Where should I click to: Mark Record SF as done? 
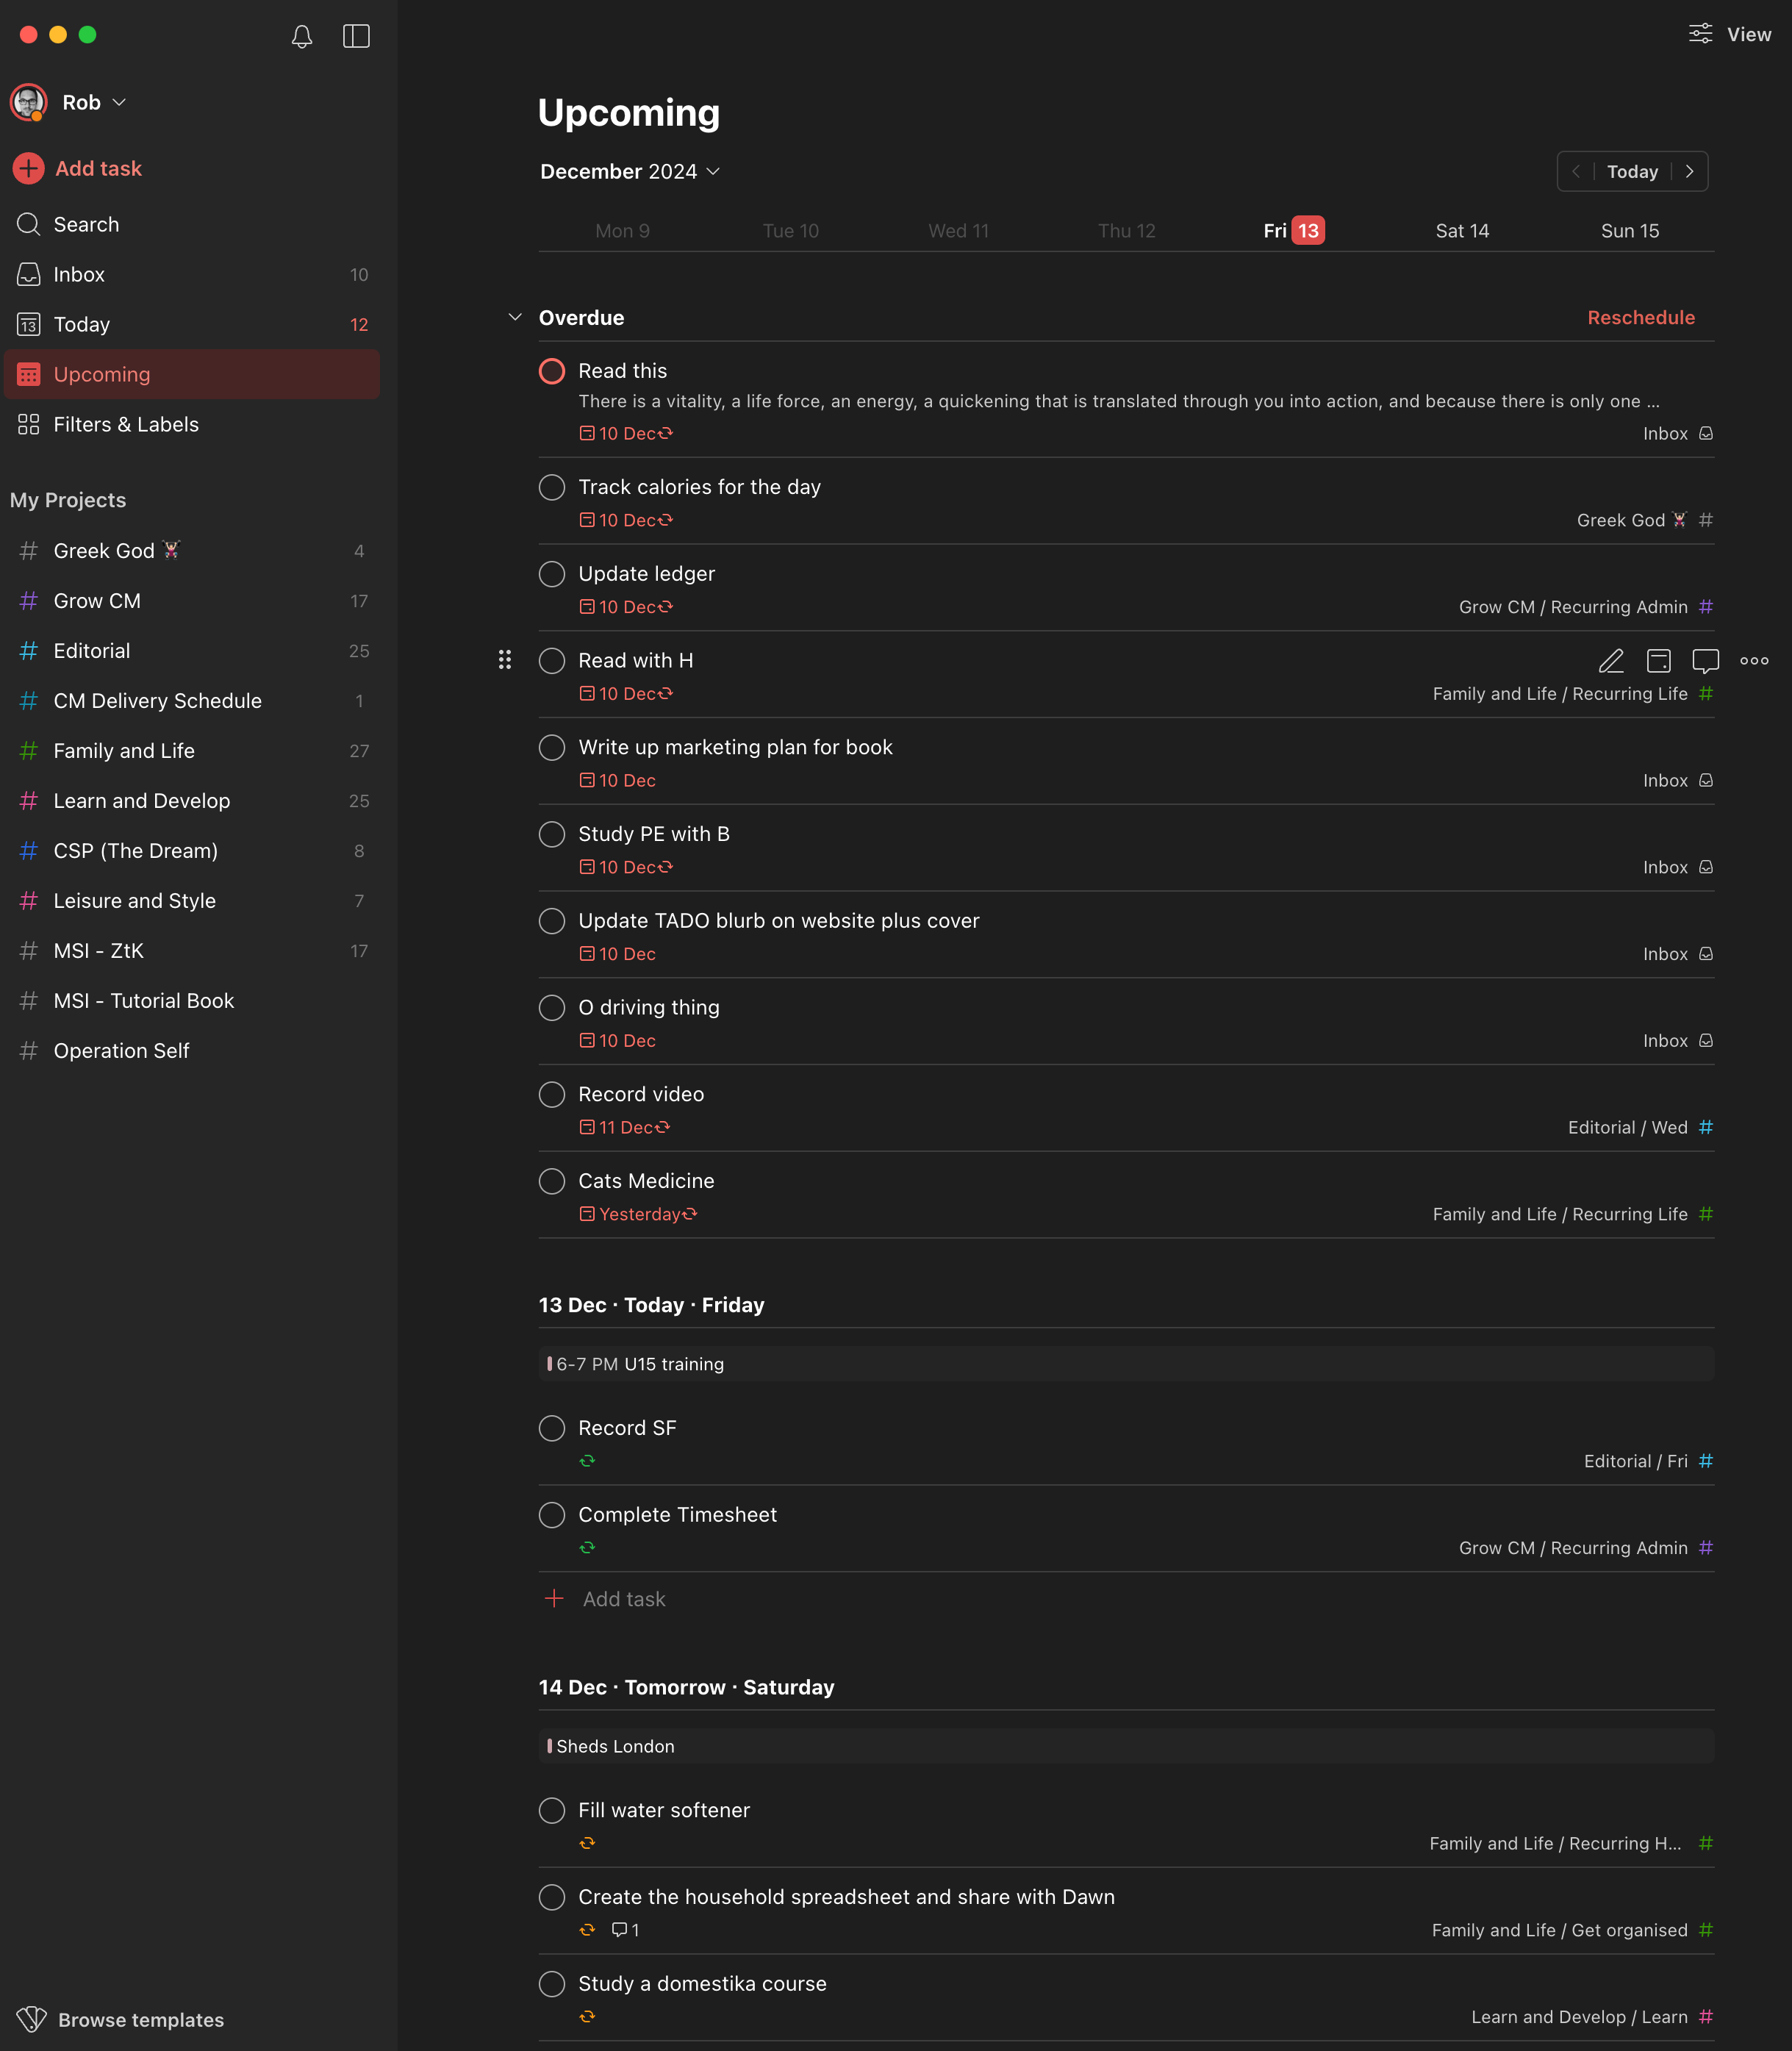(551, 1428)
